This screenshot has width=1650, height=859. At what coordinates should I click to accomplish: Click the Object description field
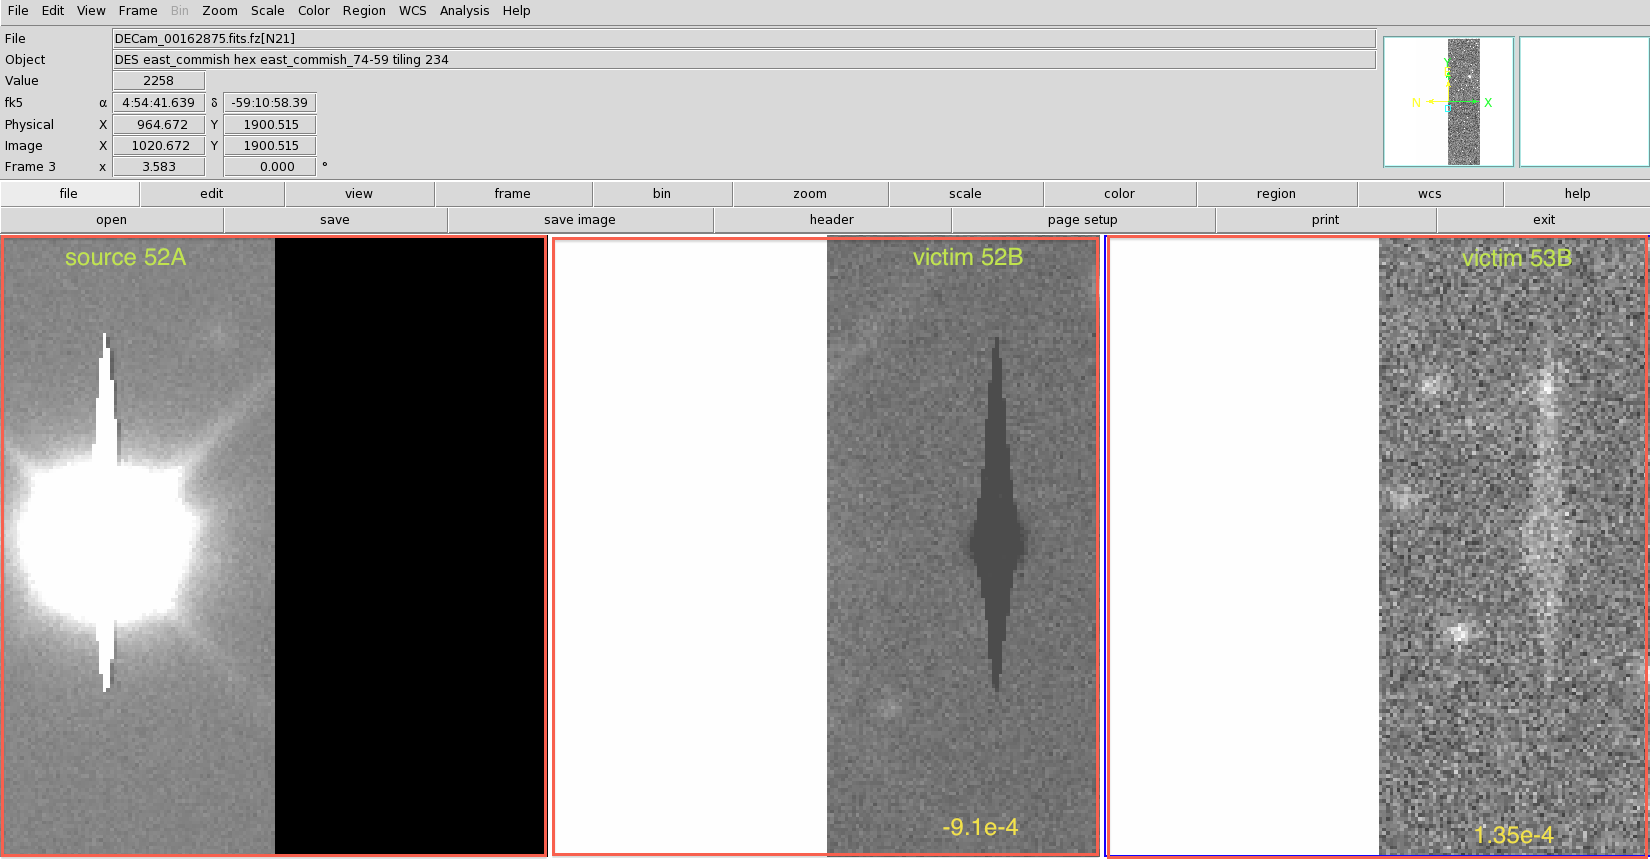[x=743, y=60]
